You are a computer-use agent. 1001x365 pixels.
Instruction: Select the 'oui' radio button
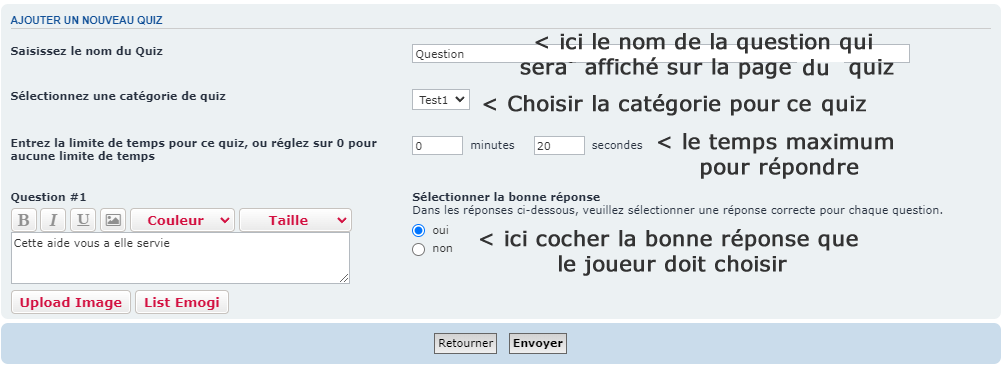point(419,230)
